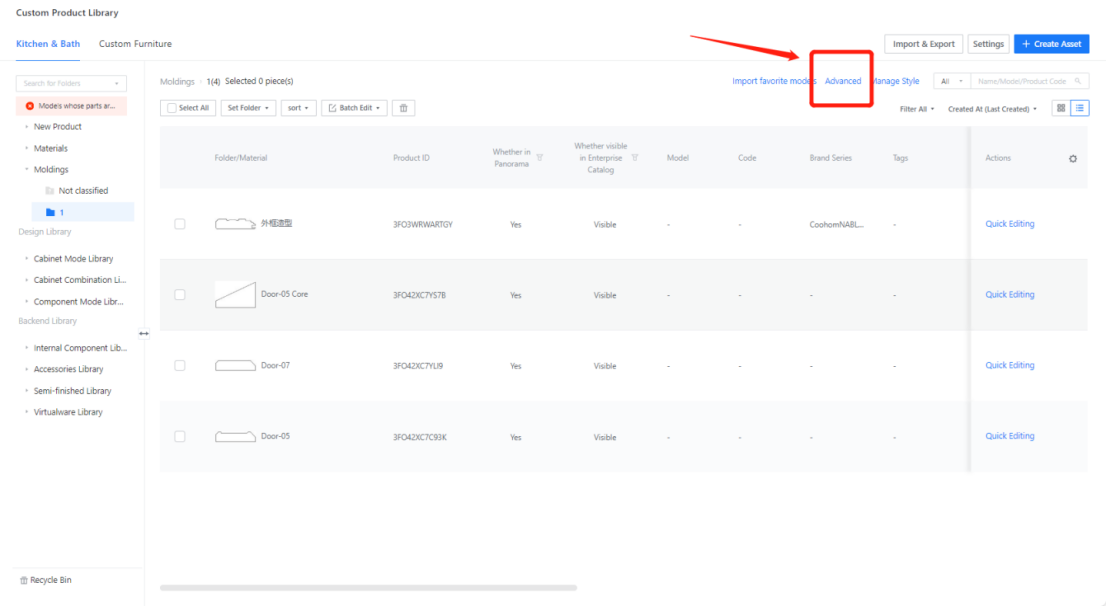The height and width of the screenshot is (607, 1106).
Task: Click Import & Export button
Action: click(x=923, y=44)
